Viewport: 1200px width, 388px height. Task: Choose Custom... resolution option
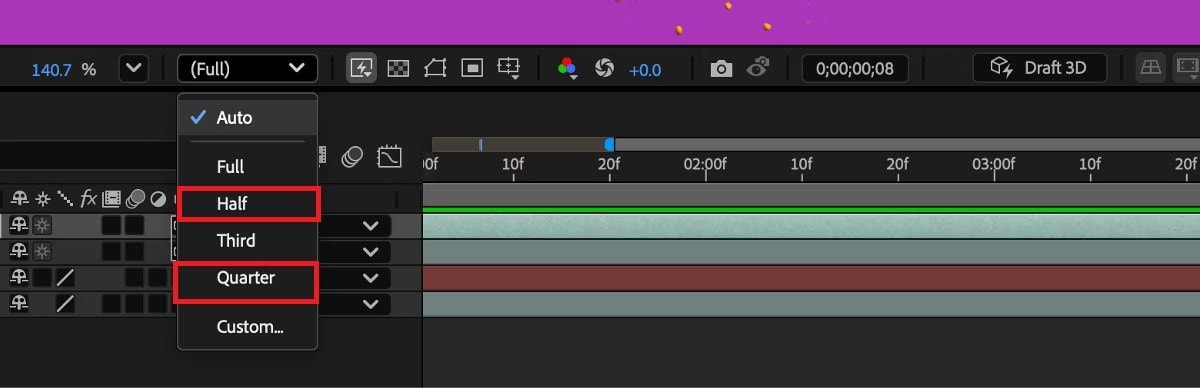[x=250, y=326]
